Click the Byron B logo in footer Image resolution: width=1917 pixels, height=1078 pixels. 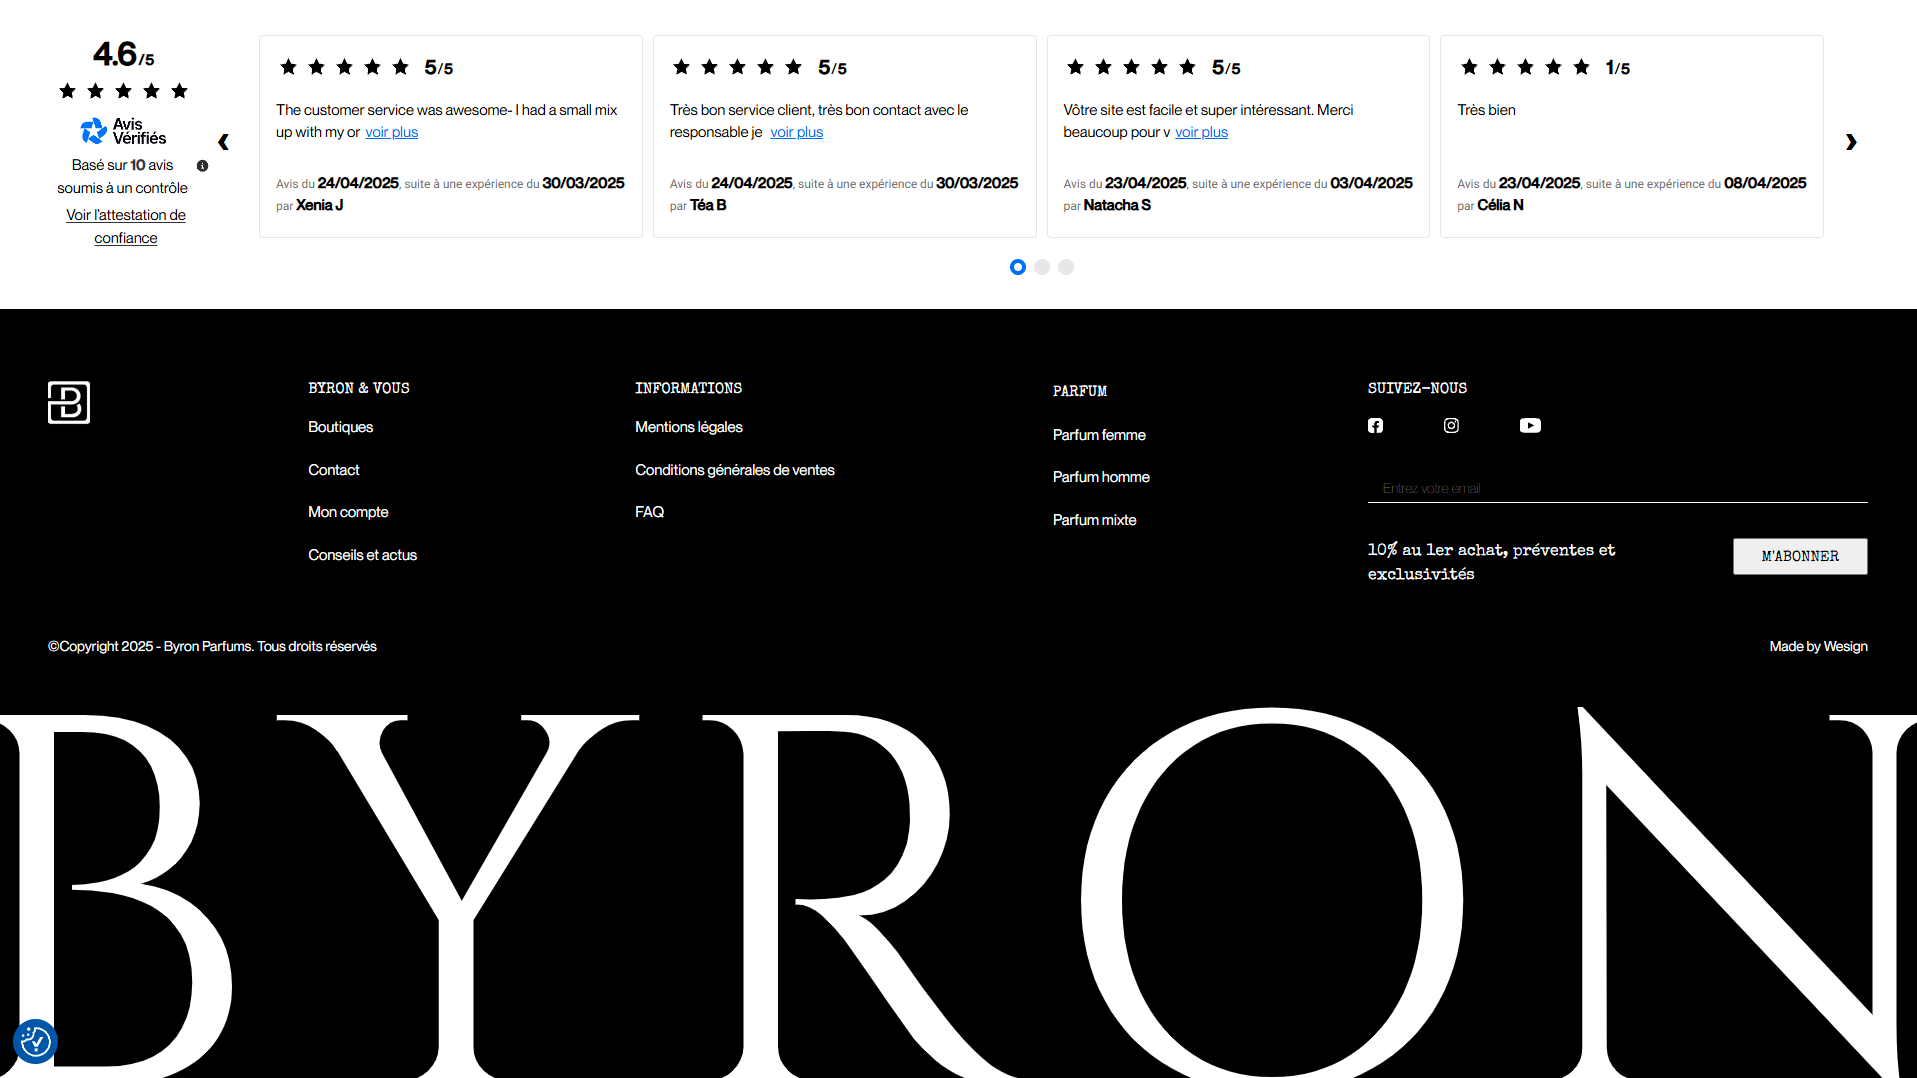pyautogui.click(x=69, y=402)
